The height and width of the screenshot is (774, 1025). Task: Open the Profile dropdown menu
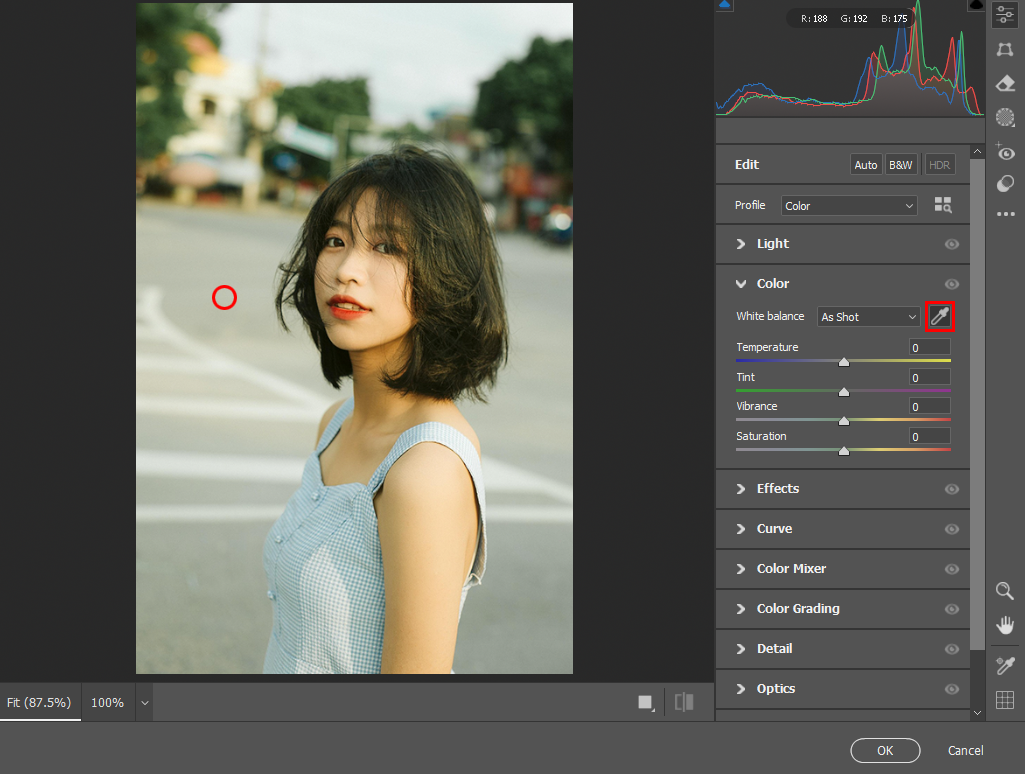click(849, 206)
